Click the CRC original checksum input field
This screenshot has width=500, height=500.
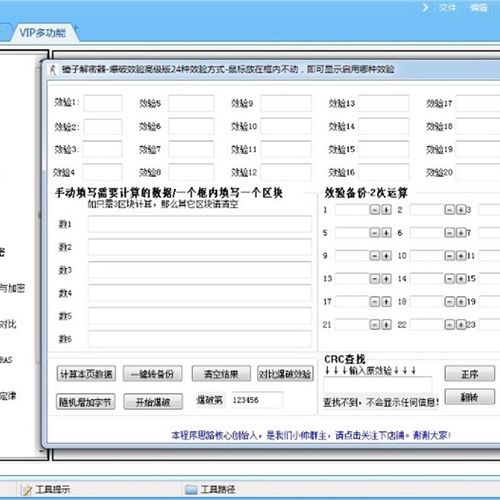point(378,386)
